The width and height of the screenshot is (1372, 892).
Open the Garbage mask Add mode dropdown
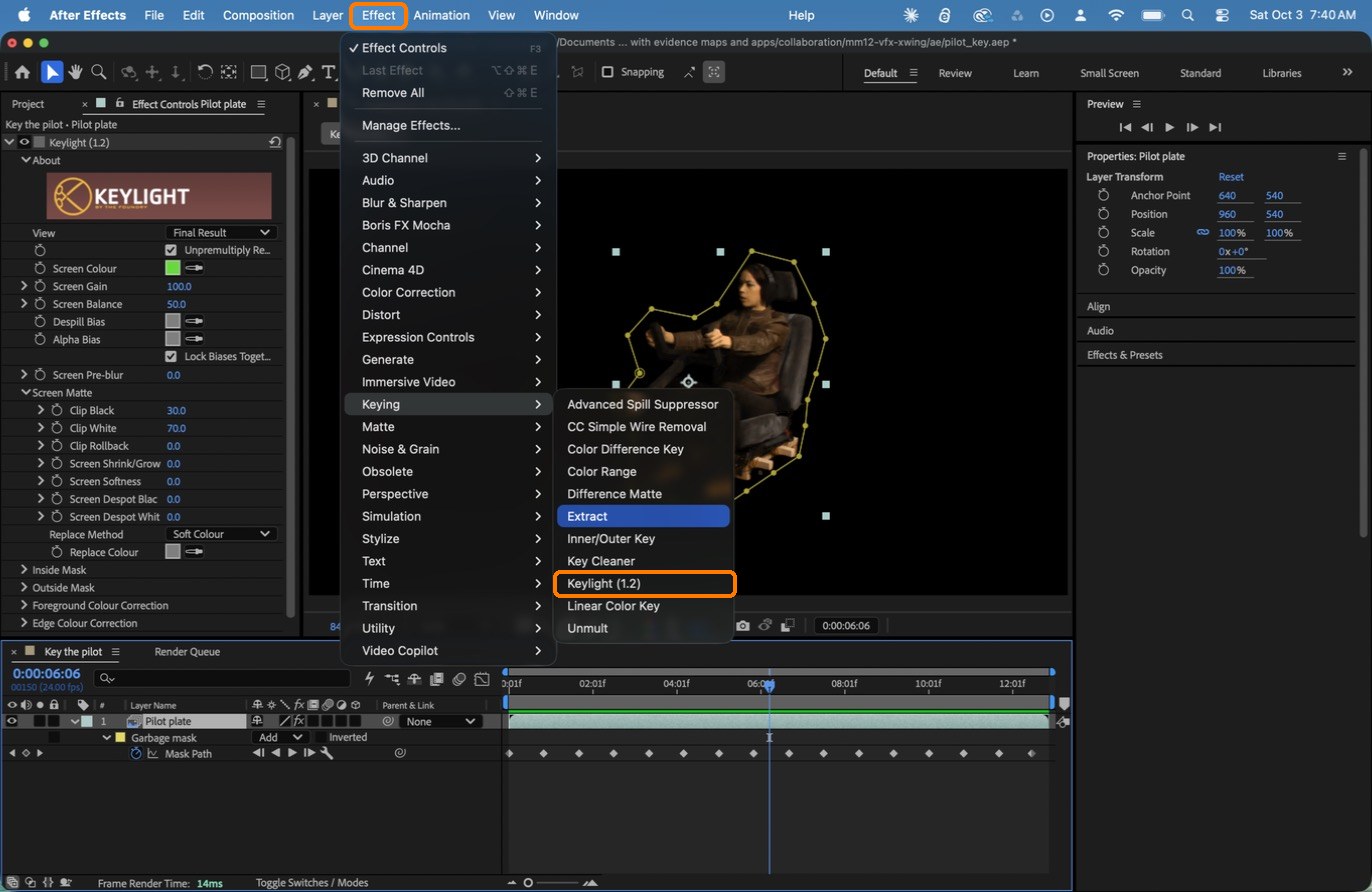280,737
